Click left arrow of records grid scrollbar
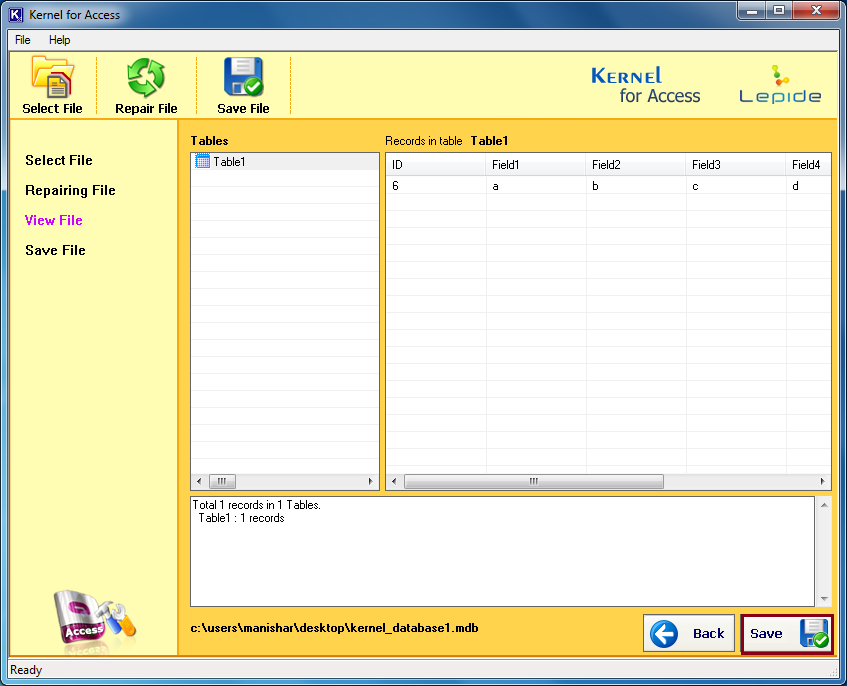Image resolution: width=847 pixels, height=686 pixels. (394, 481)
